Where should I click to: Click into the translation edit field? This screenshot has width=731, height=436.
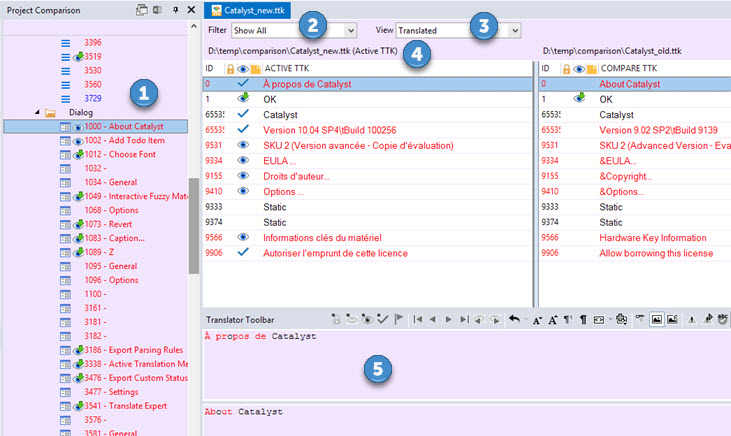(467, 364)
